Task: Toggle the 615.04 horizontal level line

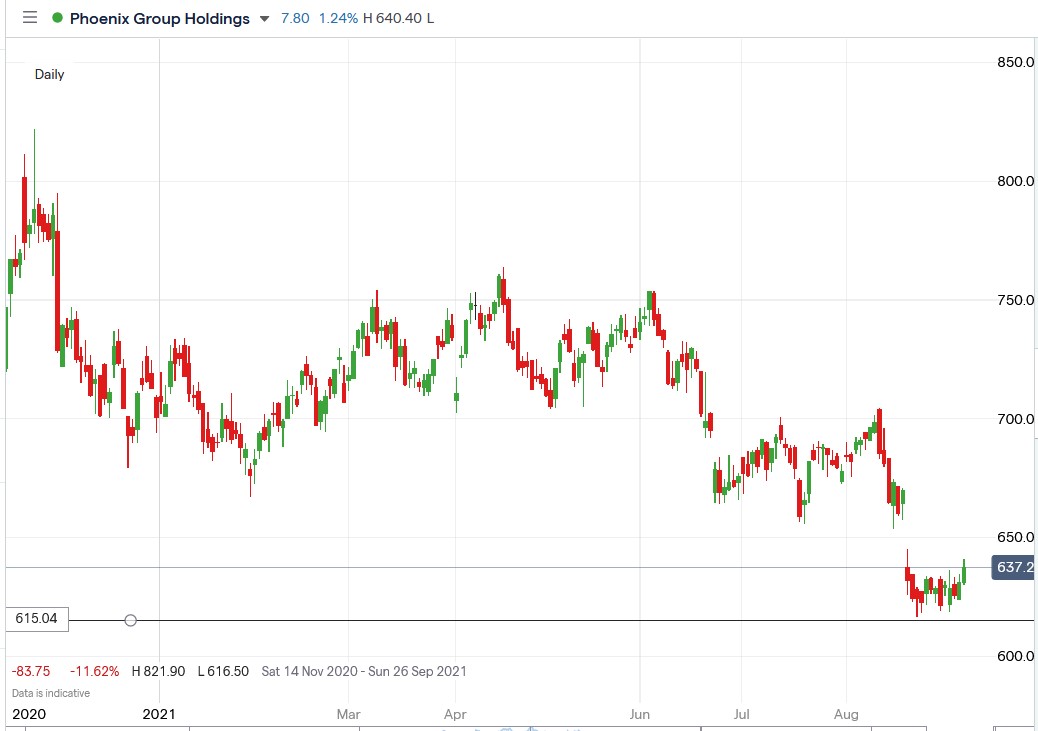Action: click(x=500, y=620)
